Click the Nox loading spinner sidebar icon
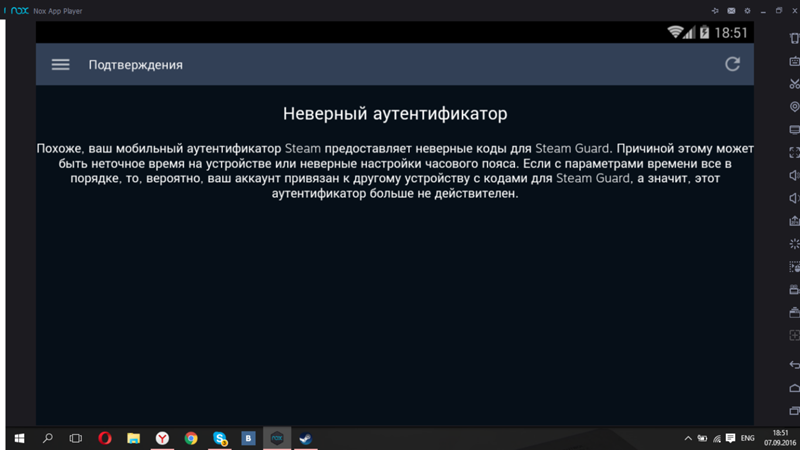The image size is (800, 450). [x=794, y=244]
